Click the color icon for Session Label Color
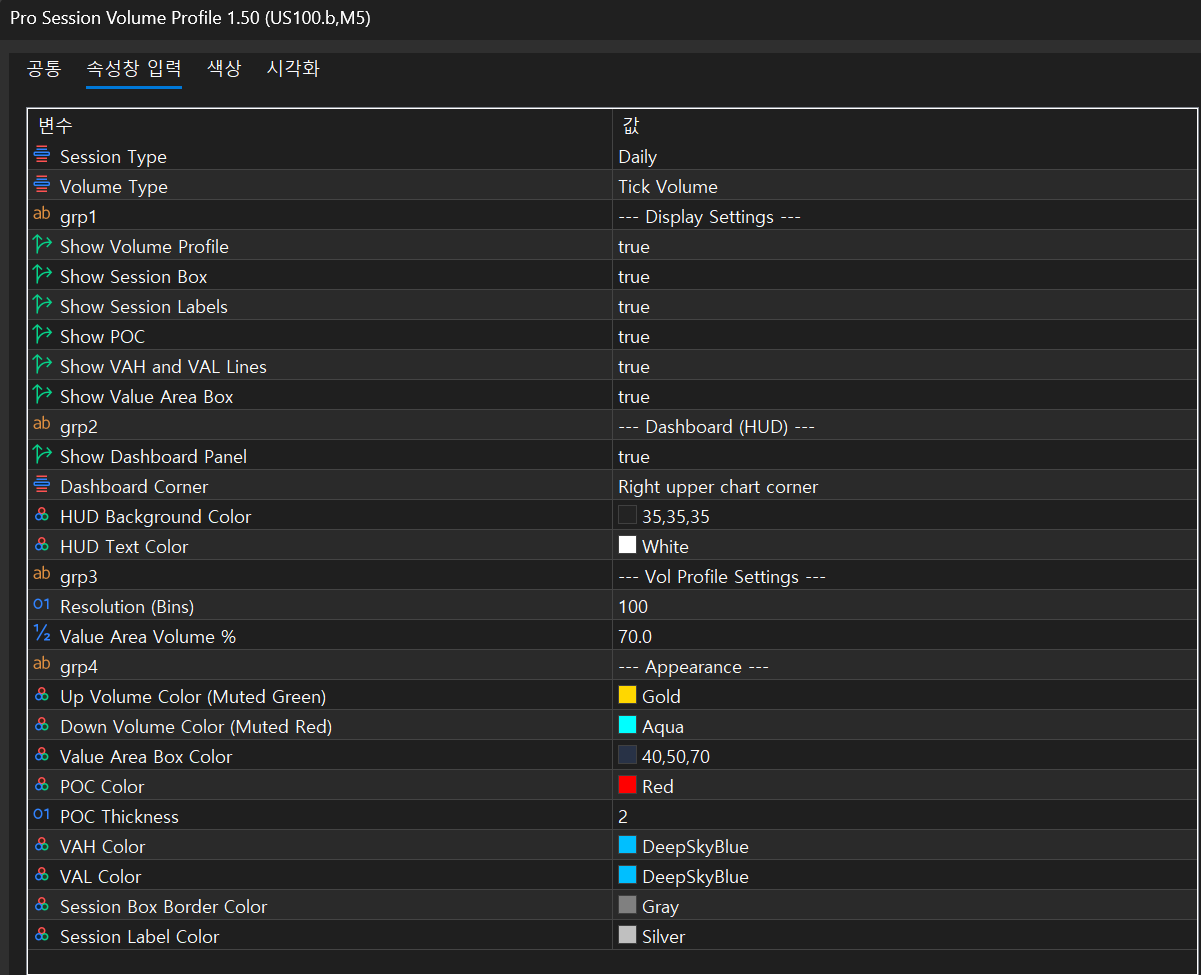The height and width of the screenshot is (975, 1201). [x=42, y=935]
